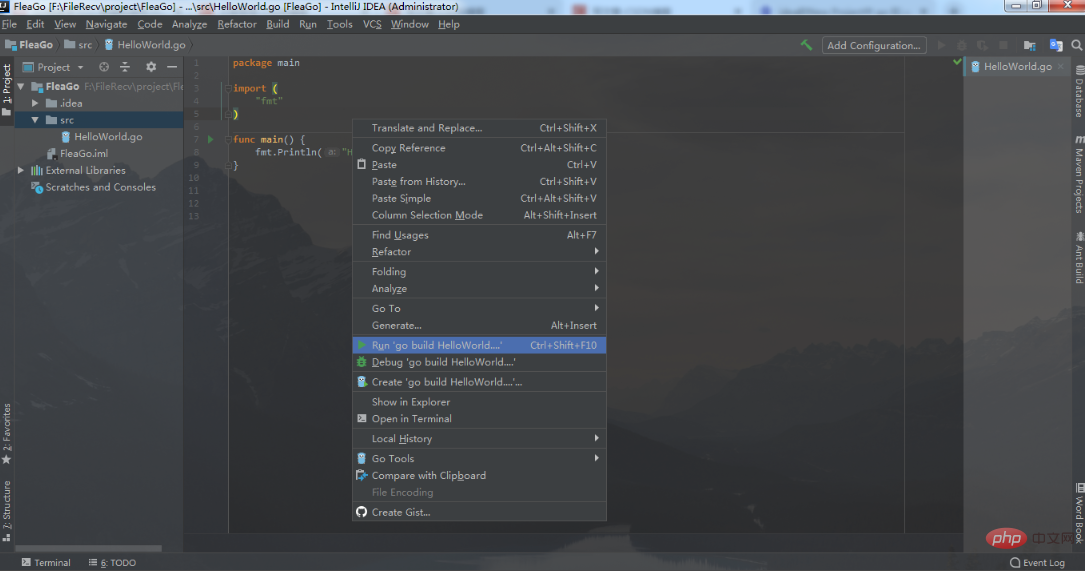
Task: Click the Add Configuration button
Action: 874,45
